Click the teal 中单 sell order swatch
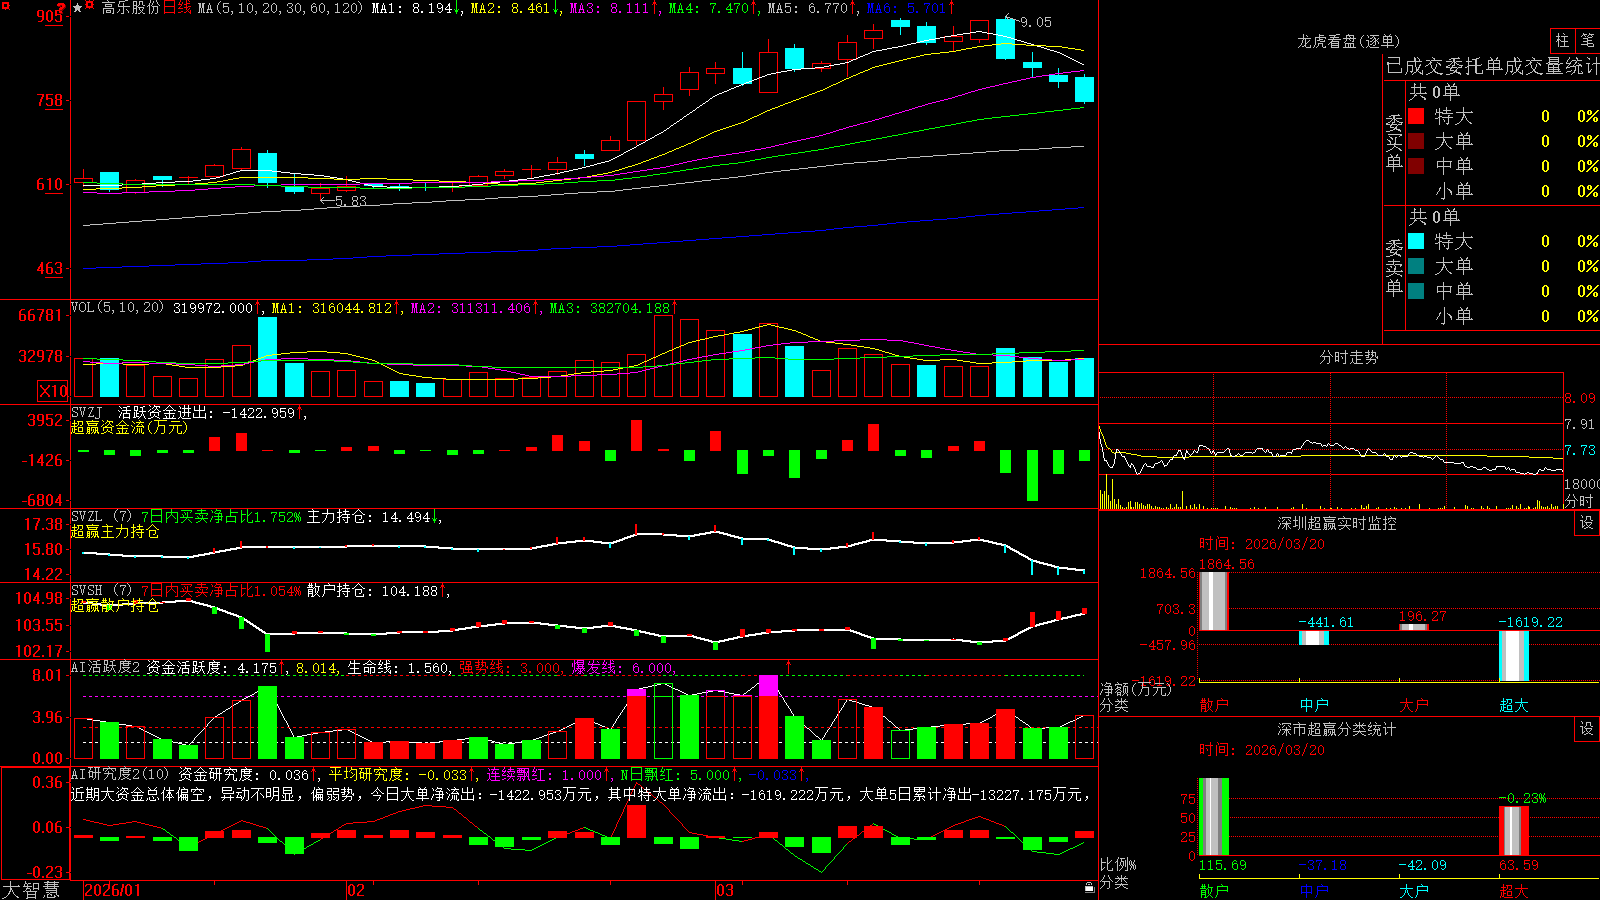The image size is (1600, 900). coord(1416,291)
